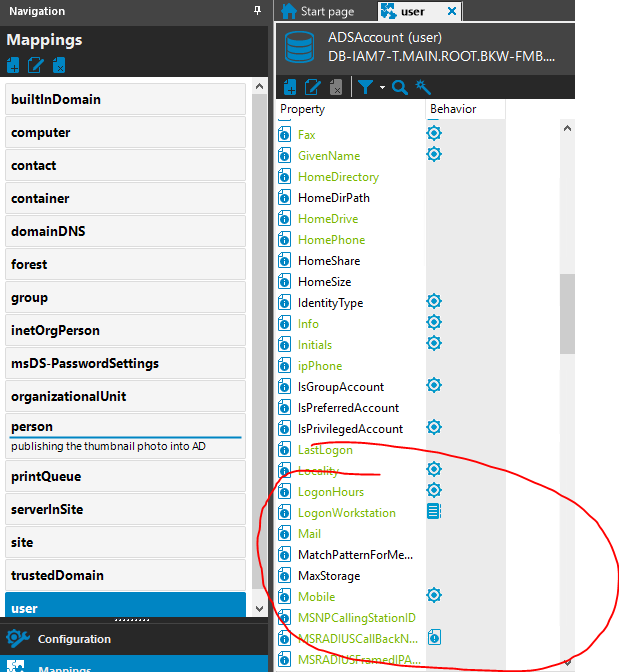The image size is (619, 672).
Task: Click the Property column header
Action: [350, 109]
